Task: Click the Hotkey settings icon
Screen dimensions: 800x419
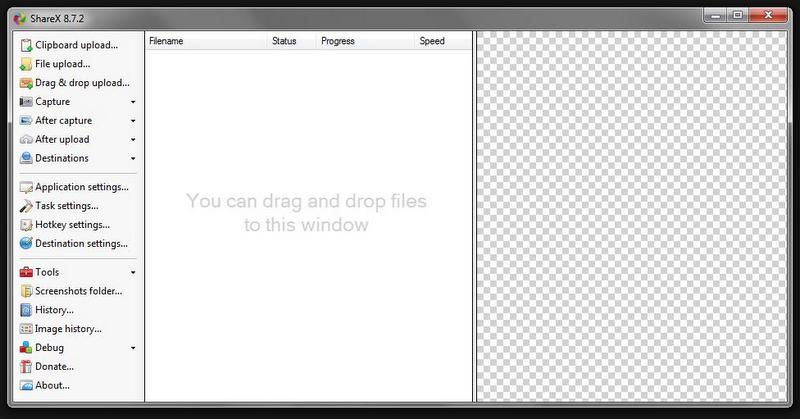Action: tap(26, 225)
